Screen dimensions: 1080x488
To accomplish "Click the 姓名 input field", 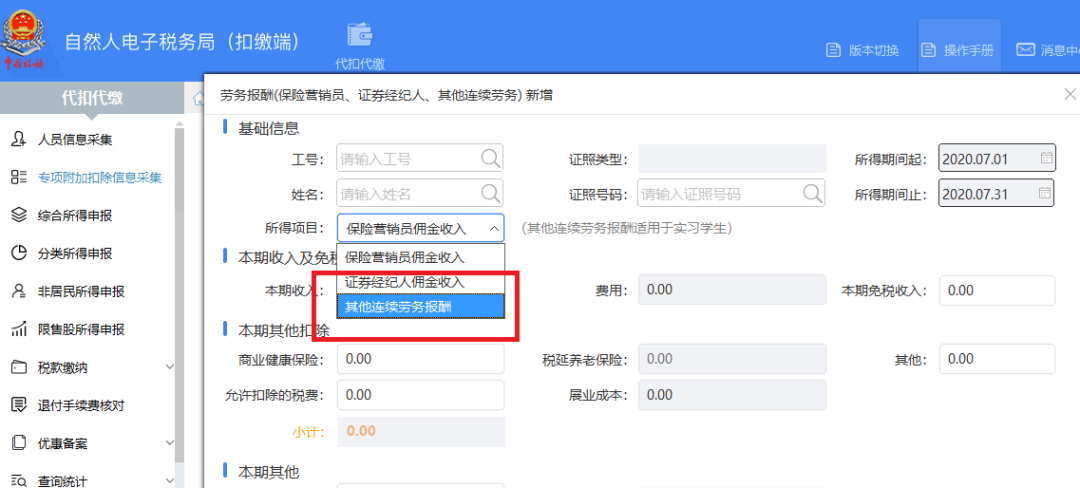I will (x=420, y=193).
